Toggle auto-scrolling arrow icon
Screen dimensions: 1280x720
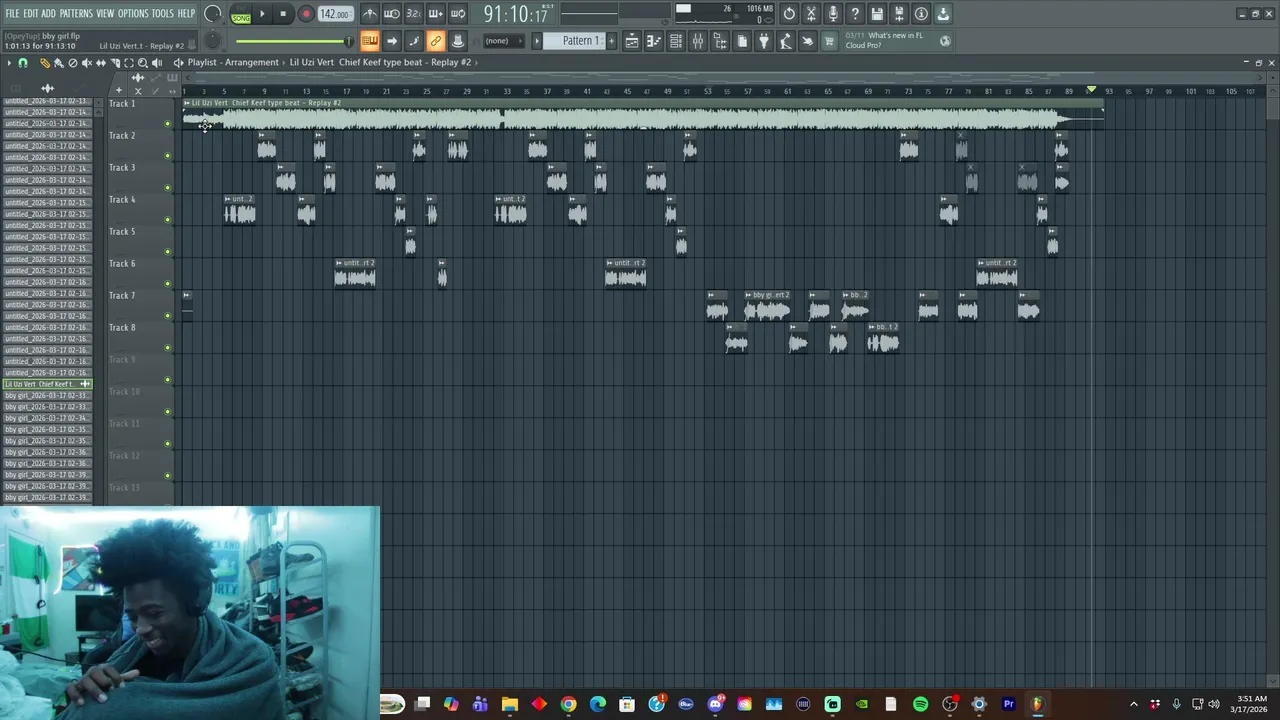coord(392,41)
